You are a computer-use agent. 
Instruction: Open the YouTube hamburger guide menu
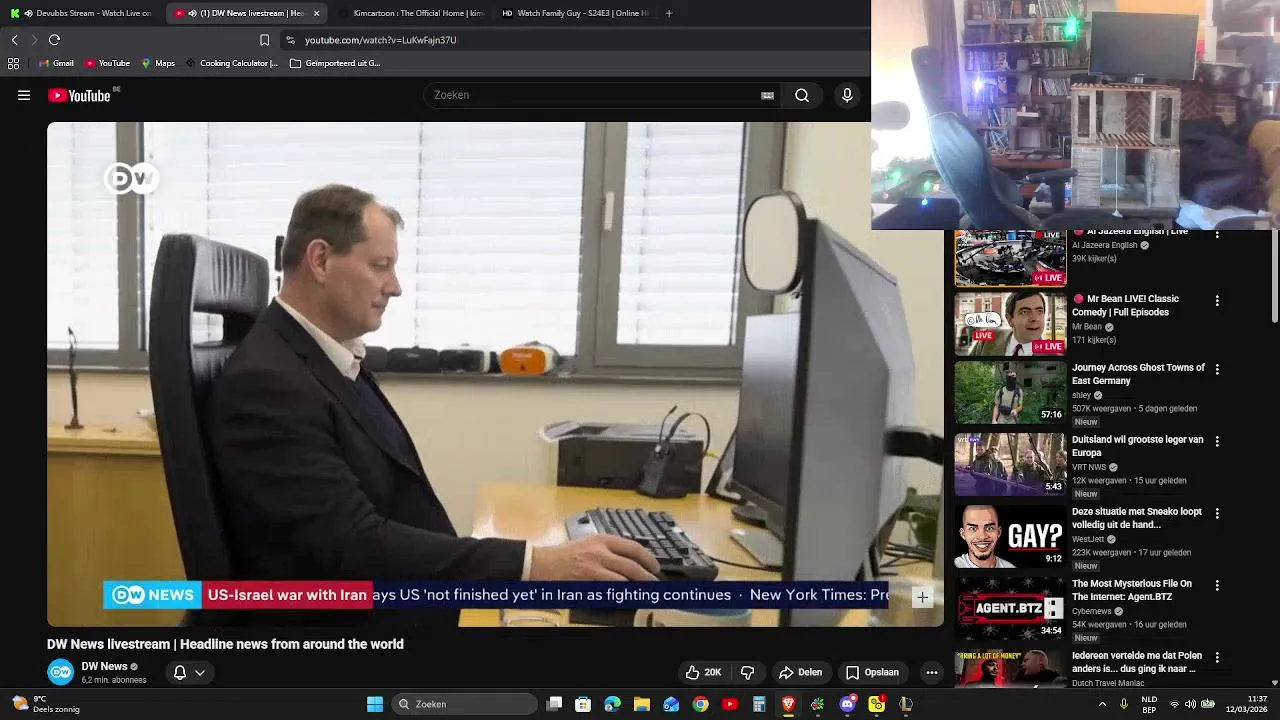pos(24,95)
